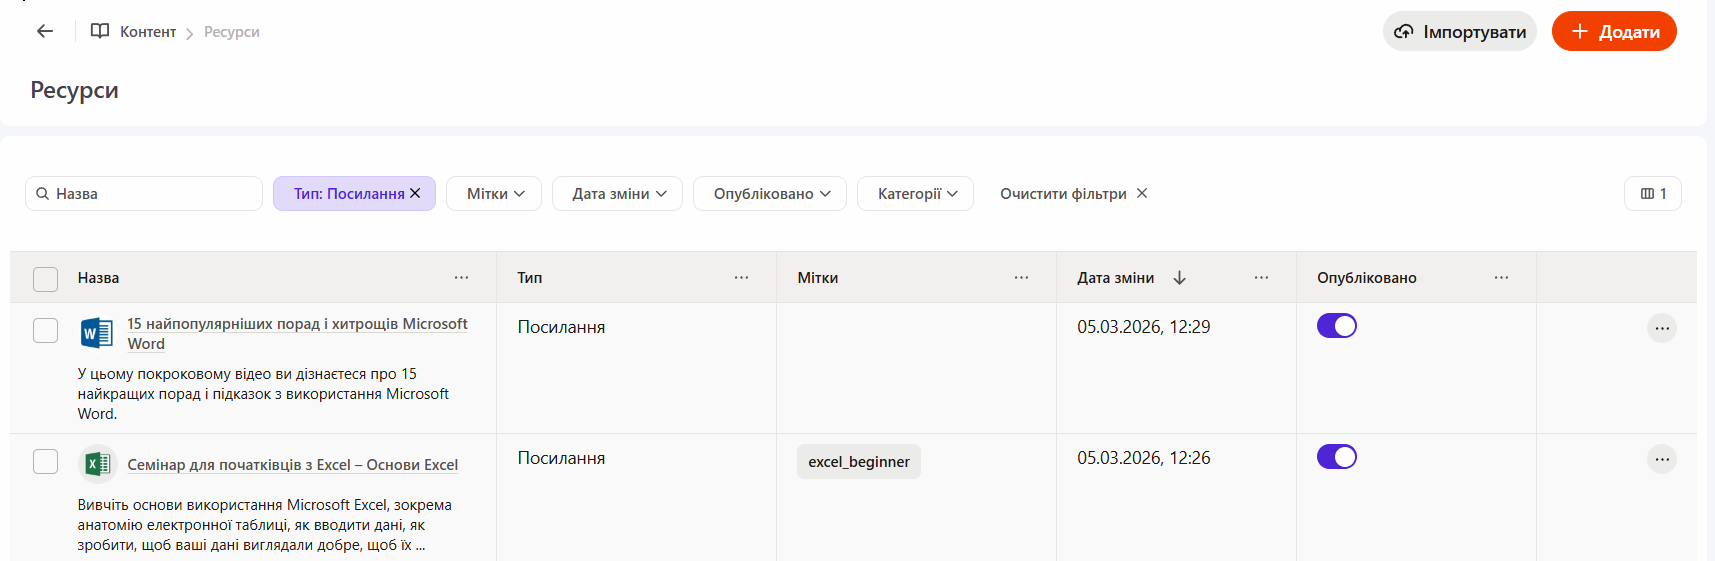Open Мітки column options ellipsis

[1021, 278]
